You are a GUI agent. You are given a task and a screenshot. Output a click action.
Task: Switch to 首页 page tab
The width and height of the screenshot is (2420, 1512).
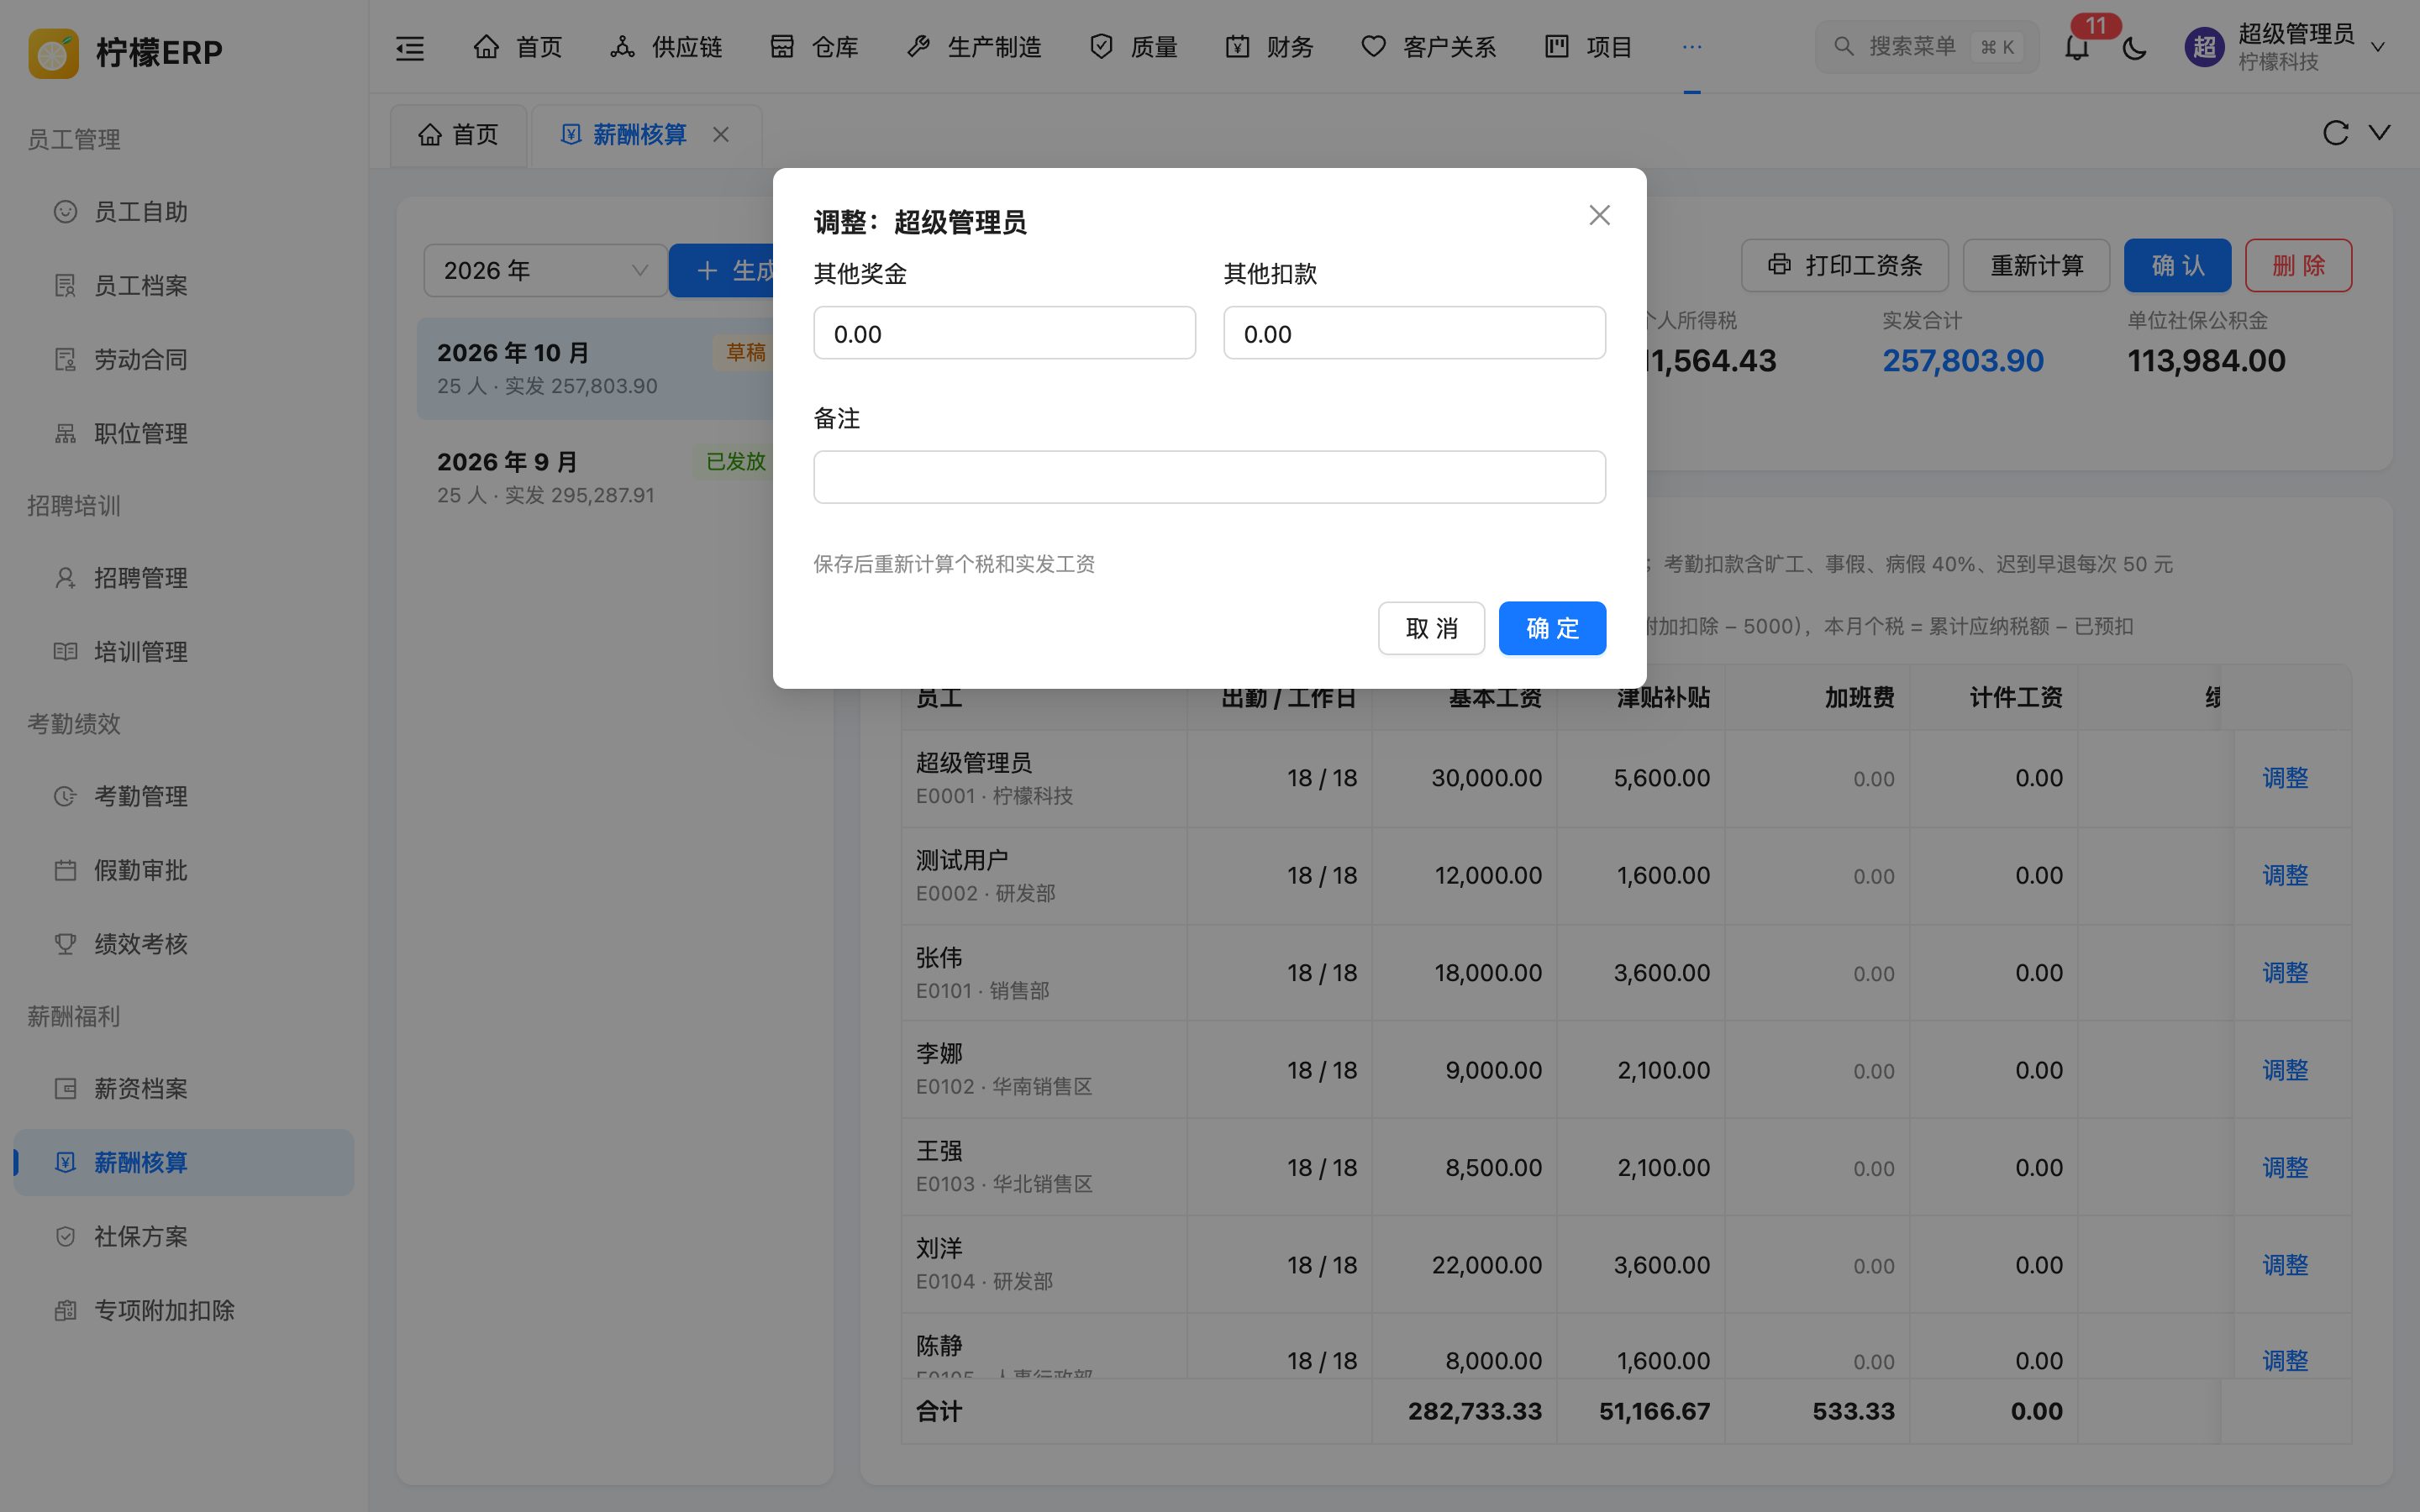coord(458,135)
